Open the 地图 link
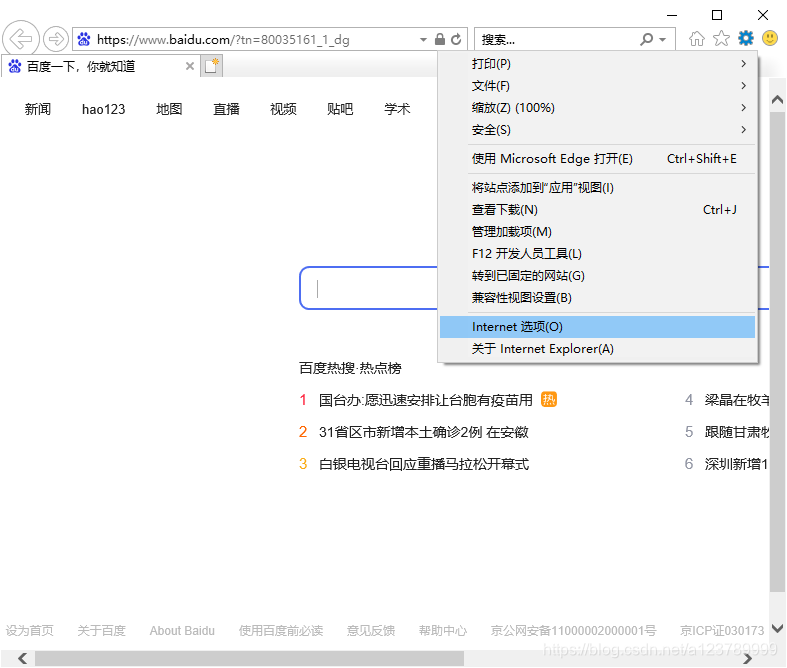787x668 pixels. [169, 109]
